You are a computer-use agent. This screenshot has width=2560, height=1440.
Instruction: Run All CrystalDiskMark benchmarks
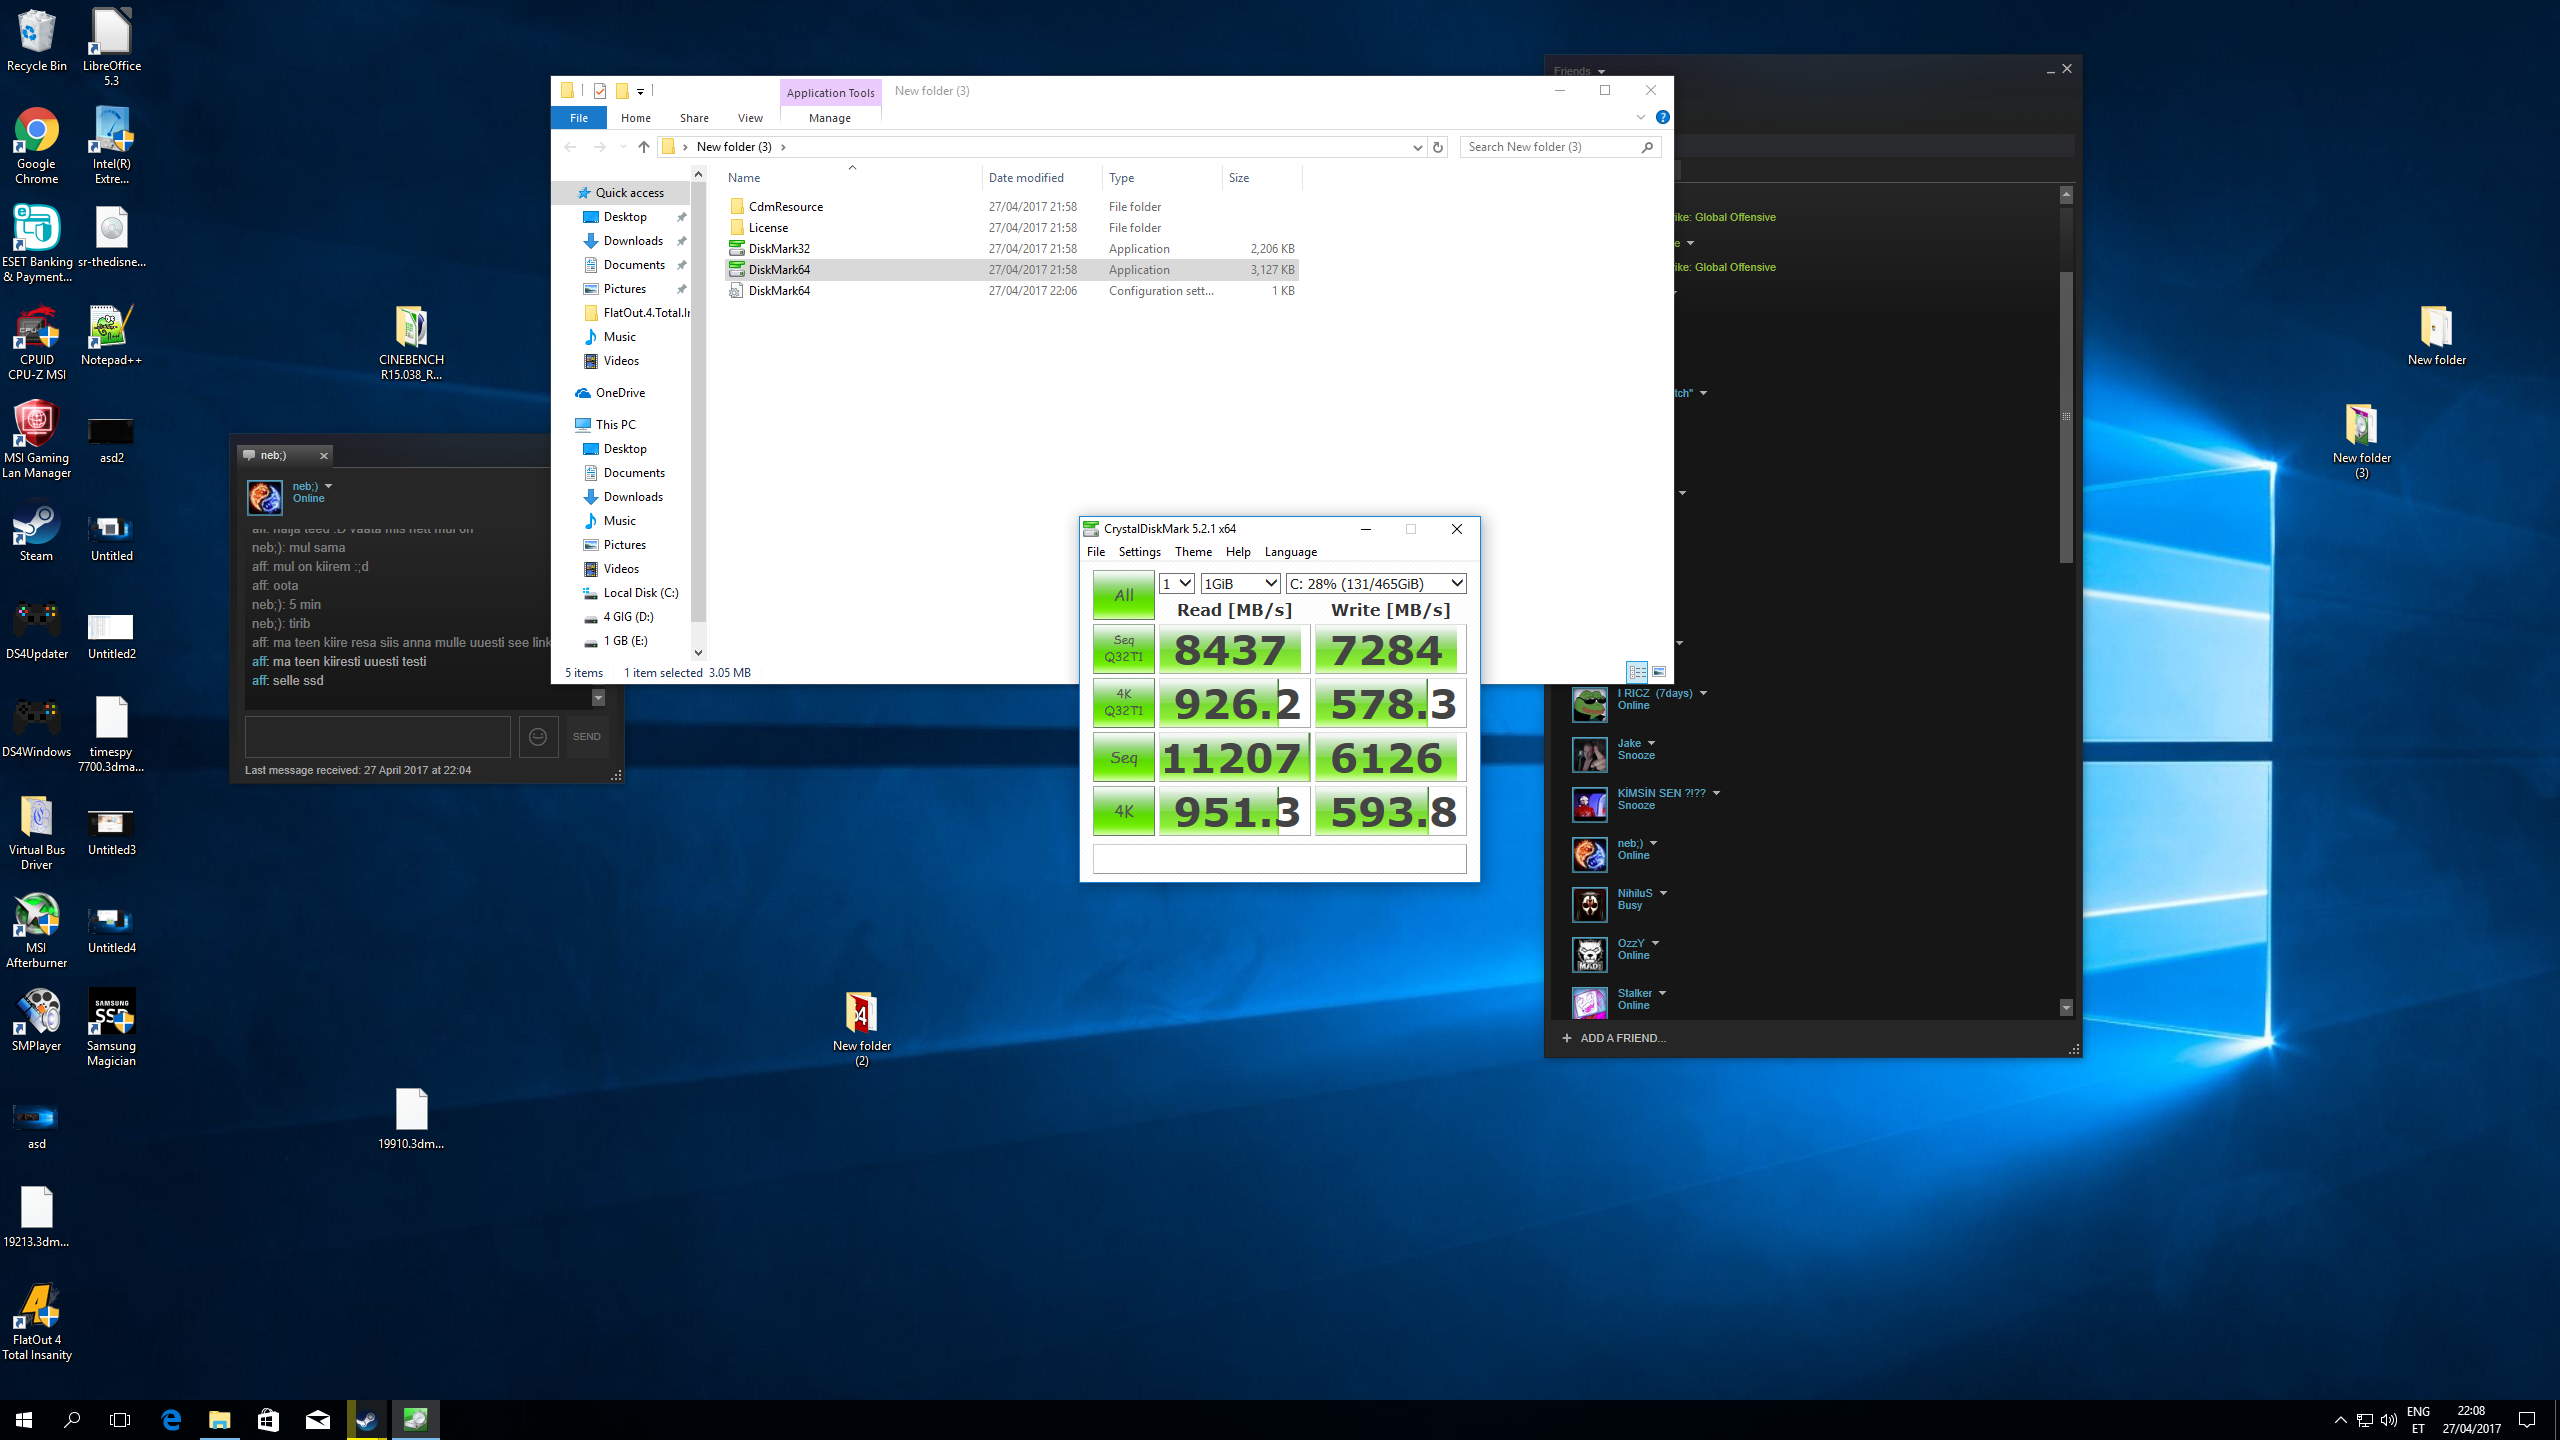click(x=1124, y=595)
